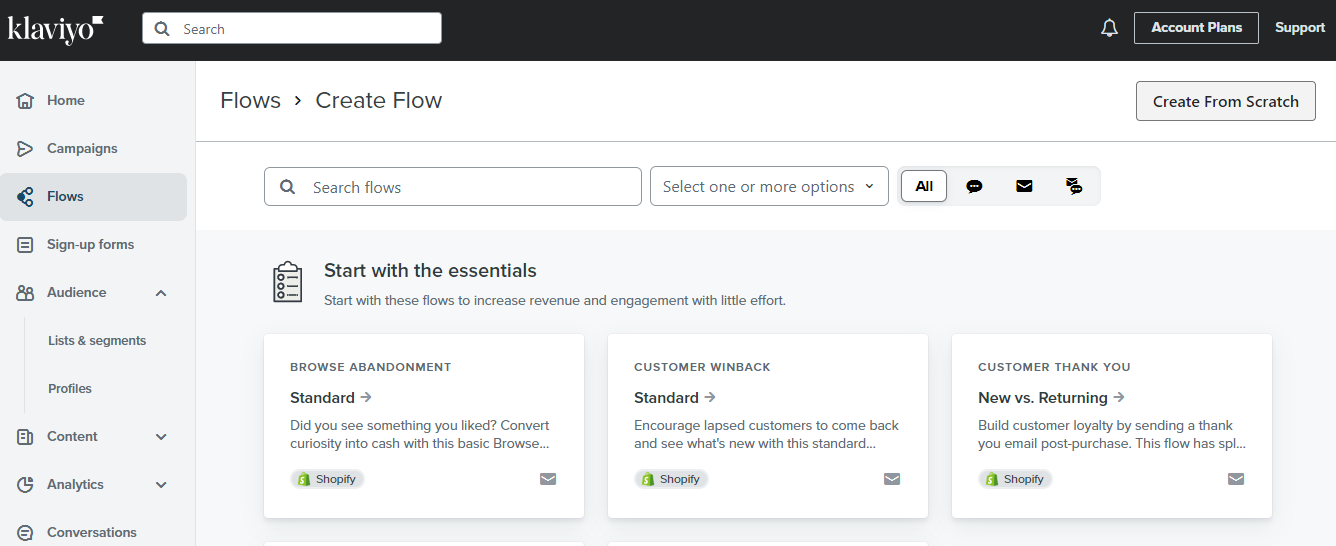
Task: Open the Account Plans button
Action: click(1196, 28)
